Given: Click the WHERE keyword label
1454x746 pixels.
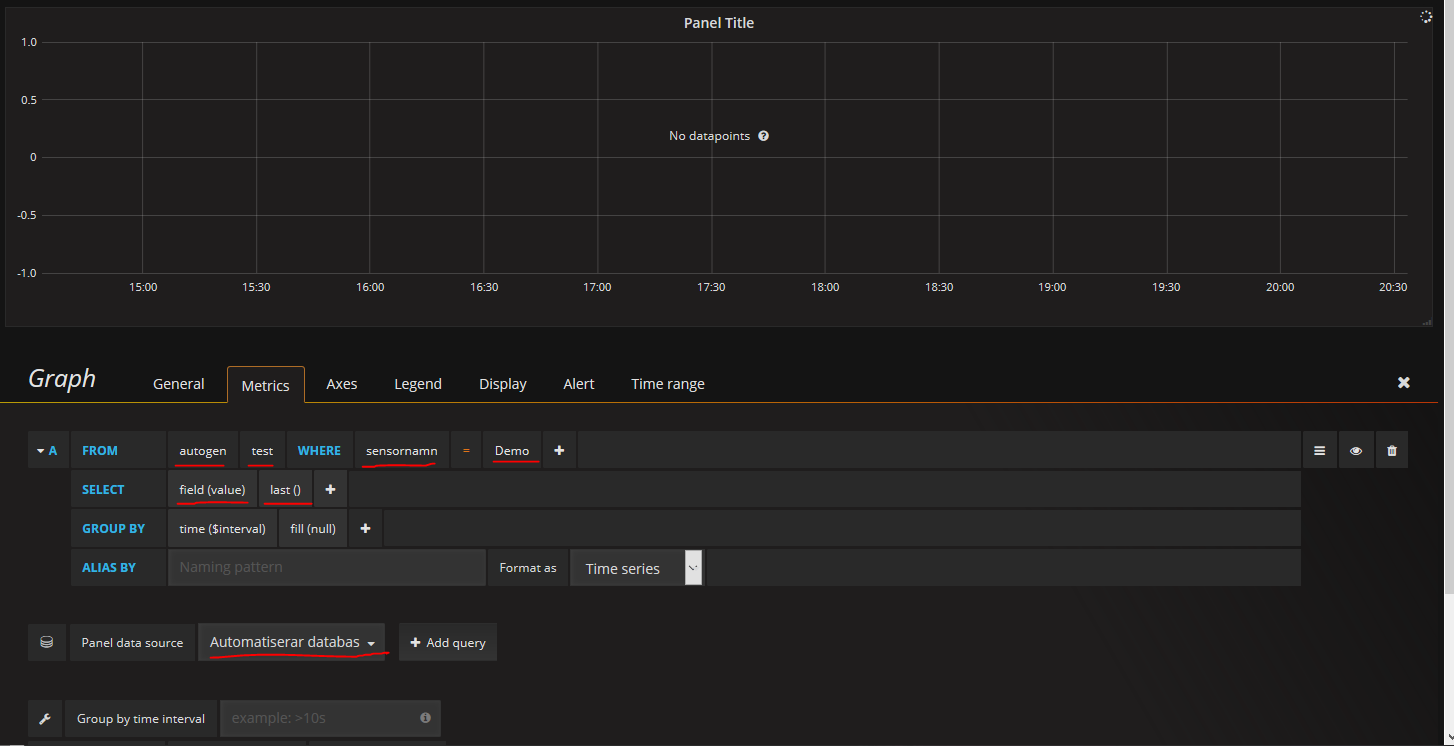Looking at the screenshot, I should click(x=320, y=451).
